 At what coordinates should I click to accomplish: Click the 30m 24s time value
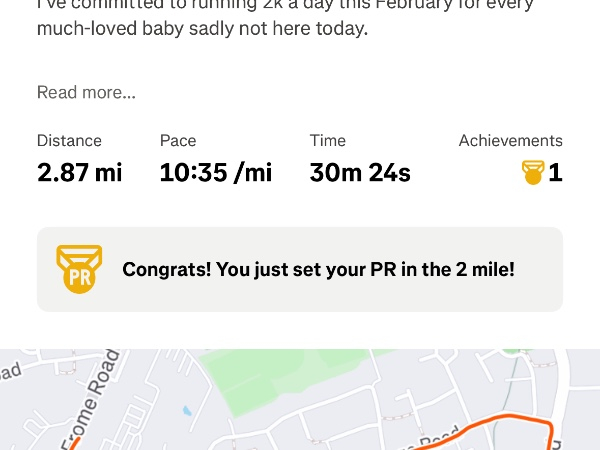point(360,173)
